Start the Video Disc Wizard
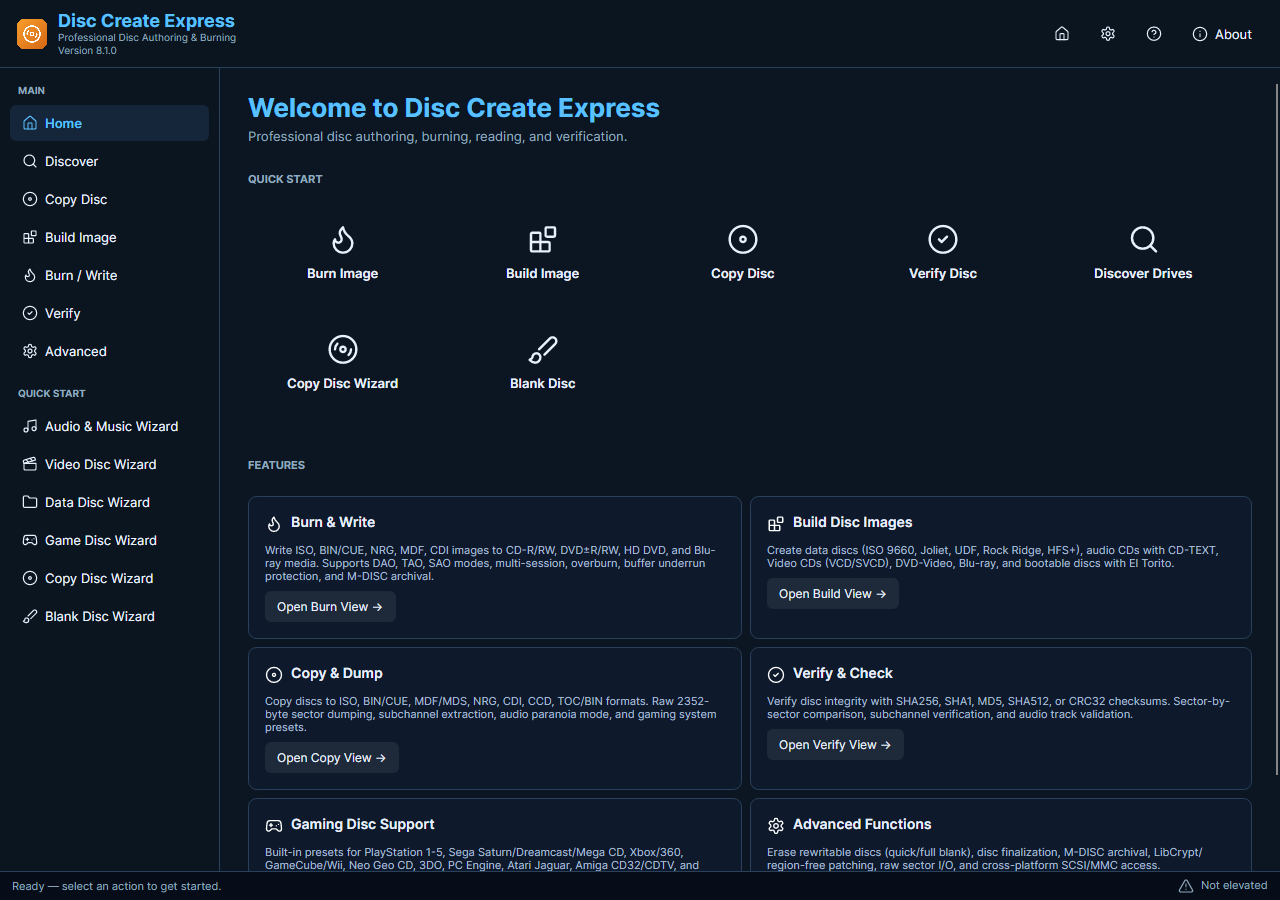Screen dimensions: 1280x900 click(109, 464)
